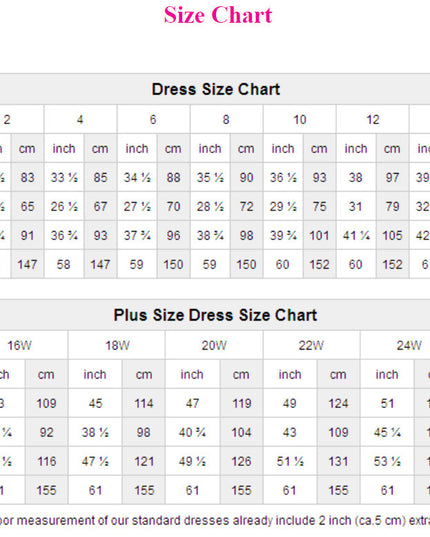Select the '34 ½' inch cell

click(x=137, y=177)
